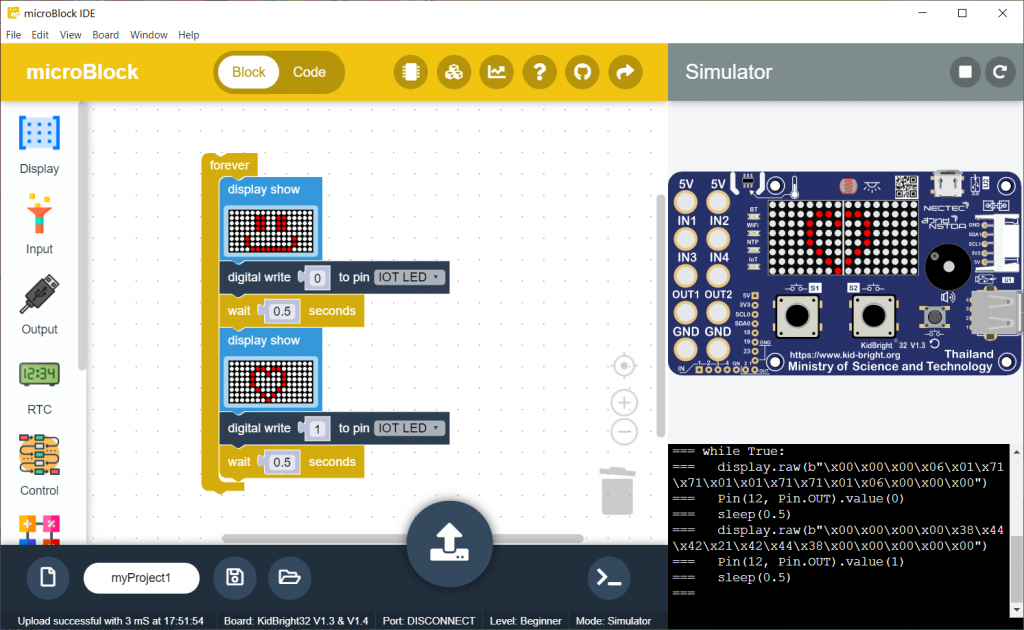Click the console output scrollbar
This screenshot has width=1024, height=630.
pyautogui.click(x=1017, y=571)
